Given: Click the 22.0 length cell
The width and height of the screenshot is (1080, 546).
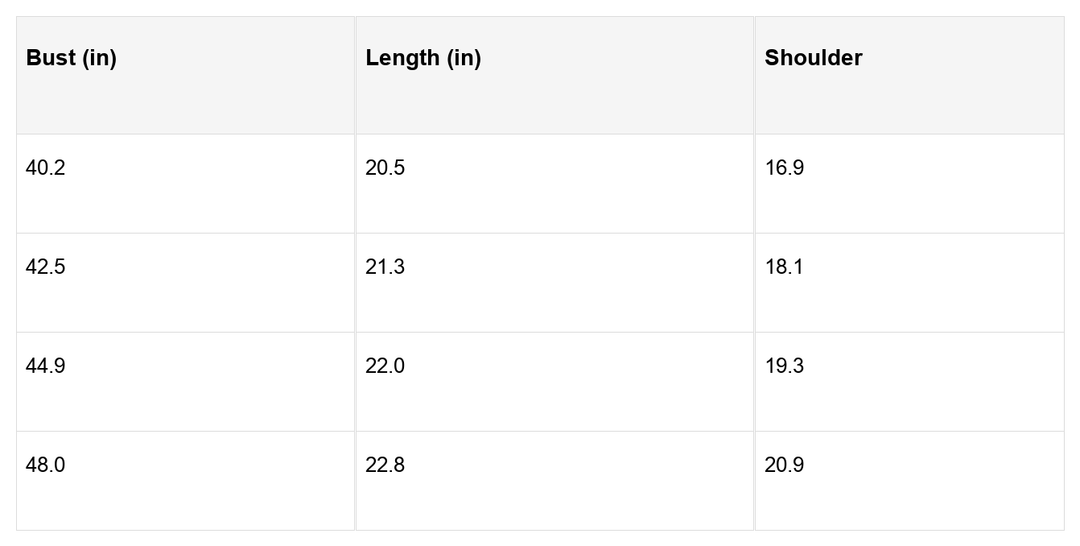Looking at the screenshot, I should 385,366.
